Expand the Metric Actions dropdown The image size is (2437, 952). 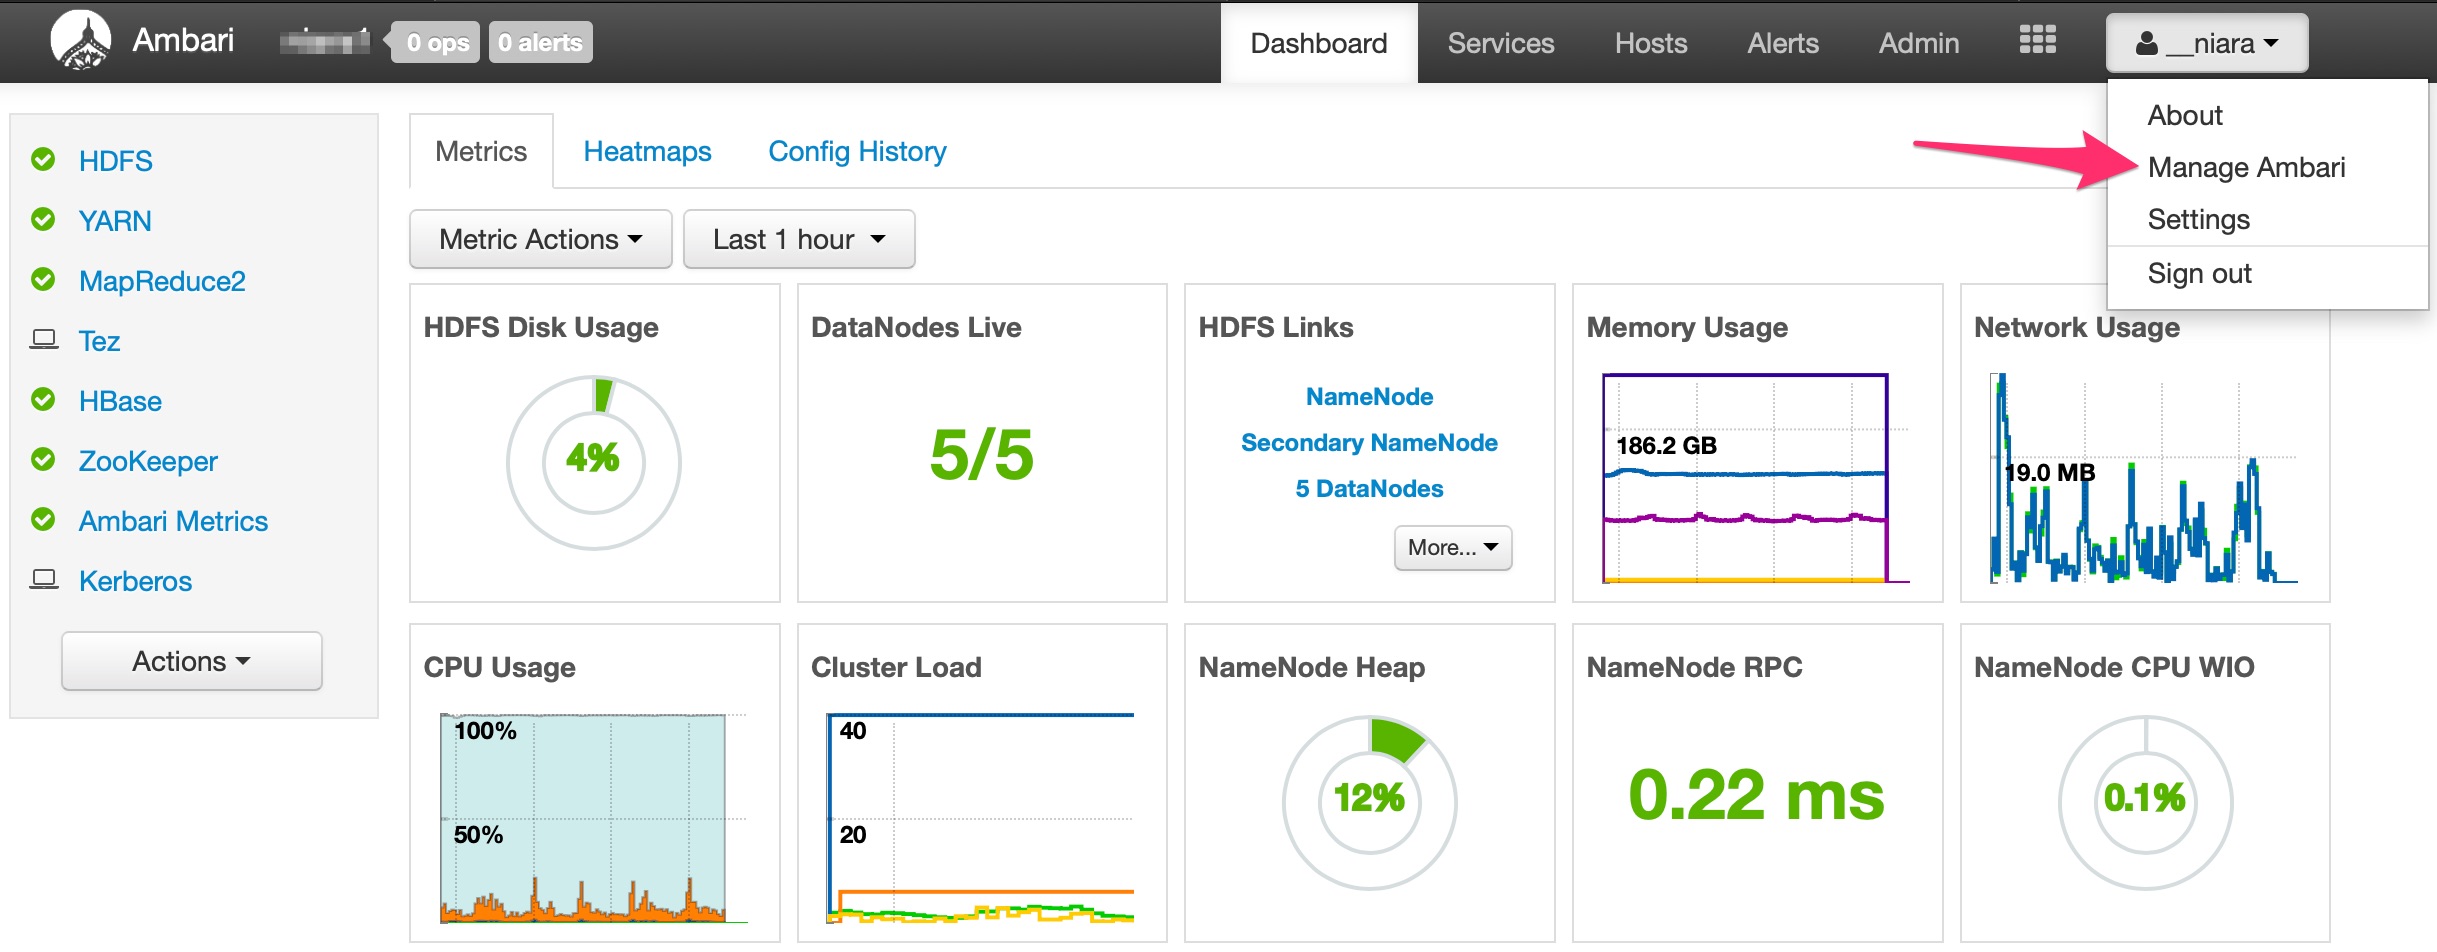click(x=540, y=239)
